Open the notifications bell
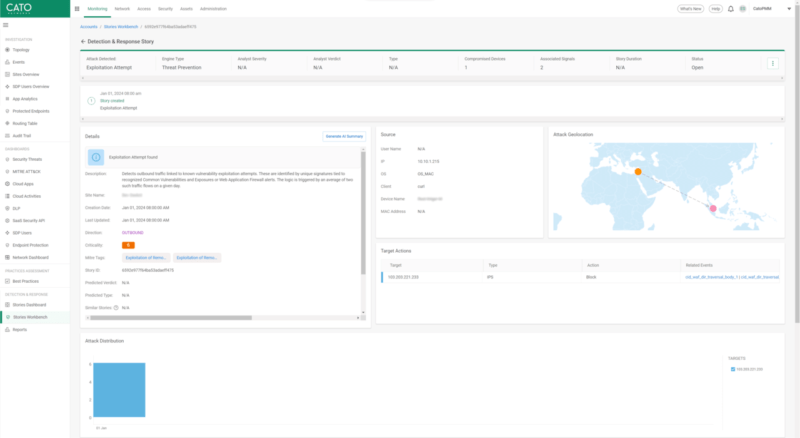Screen dimensions: 800x438 [x=731, y=8]
